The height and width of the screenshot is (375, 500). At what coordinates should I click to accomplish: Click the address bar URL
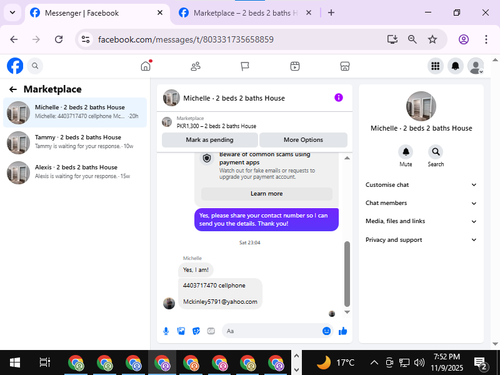point(186,39)
